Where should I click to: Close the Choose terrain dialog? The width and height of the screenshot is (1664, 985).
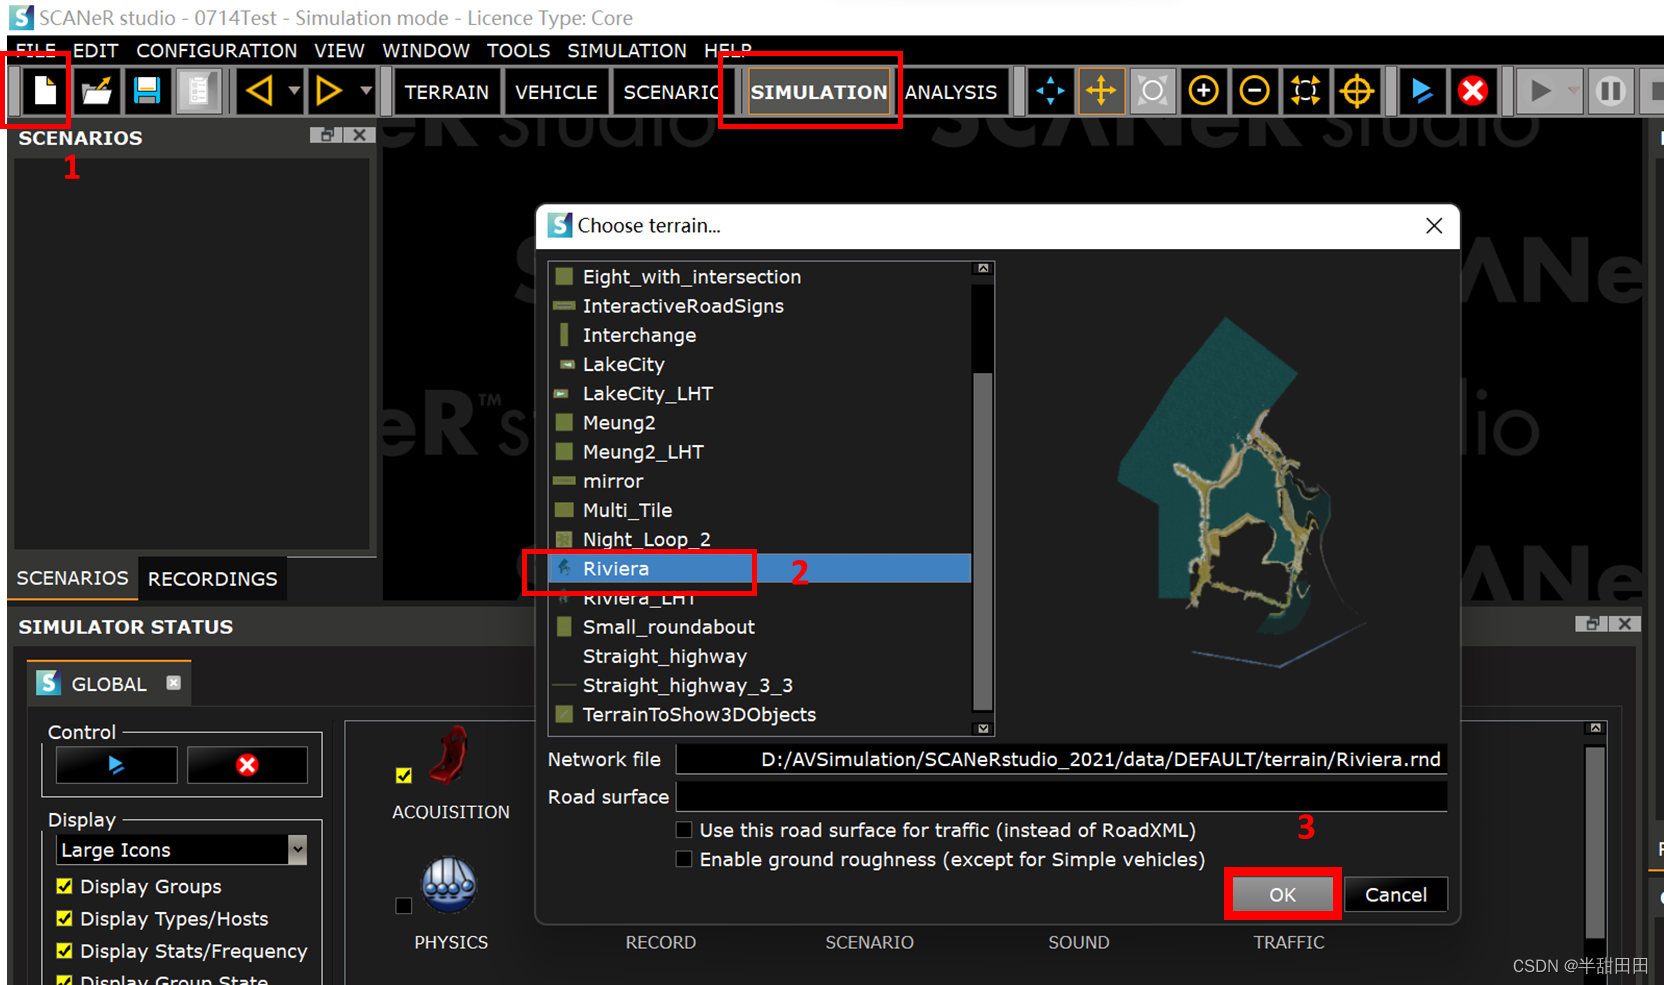1434,226
